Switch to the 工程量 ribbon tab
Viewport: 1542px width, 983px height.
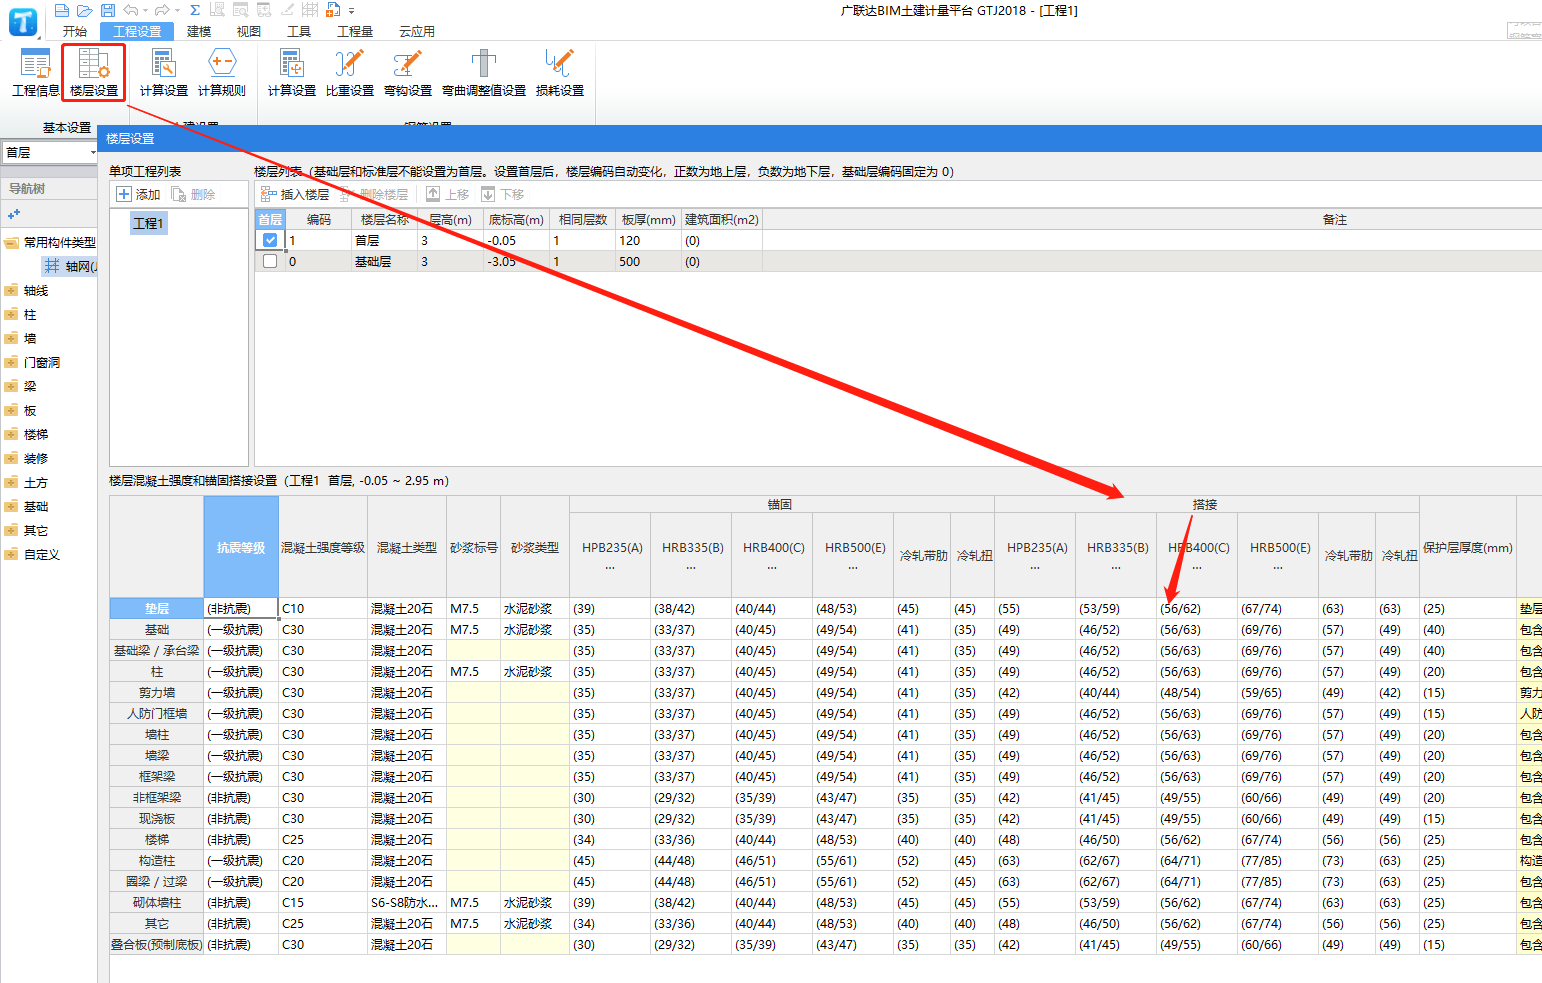click(355, 31)
